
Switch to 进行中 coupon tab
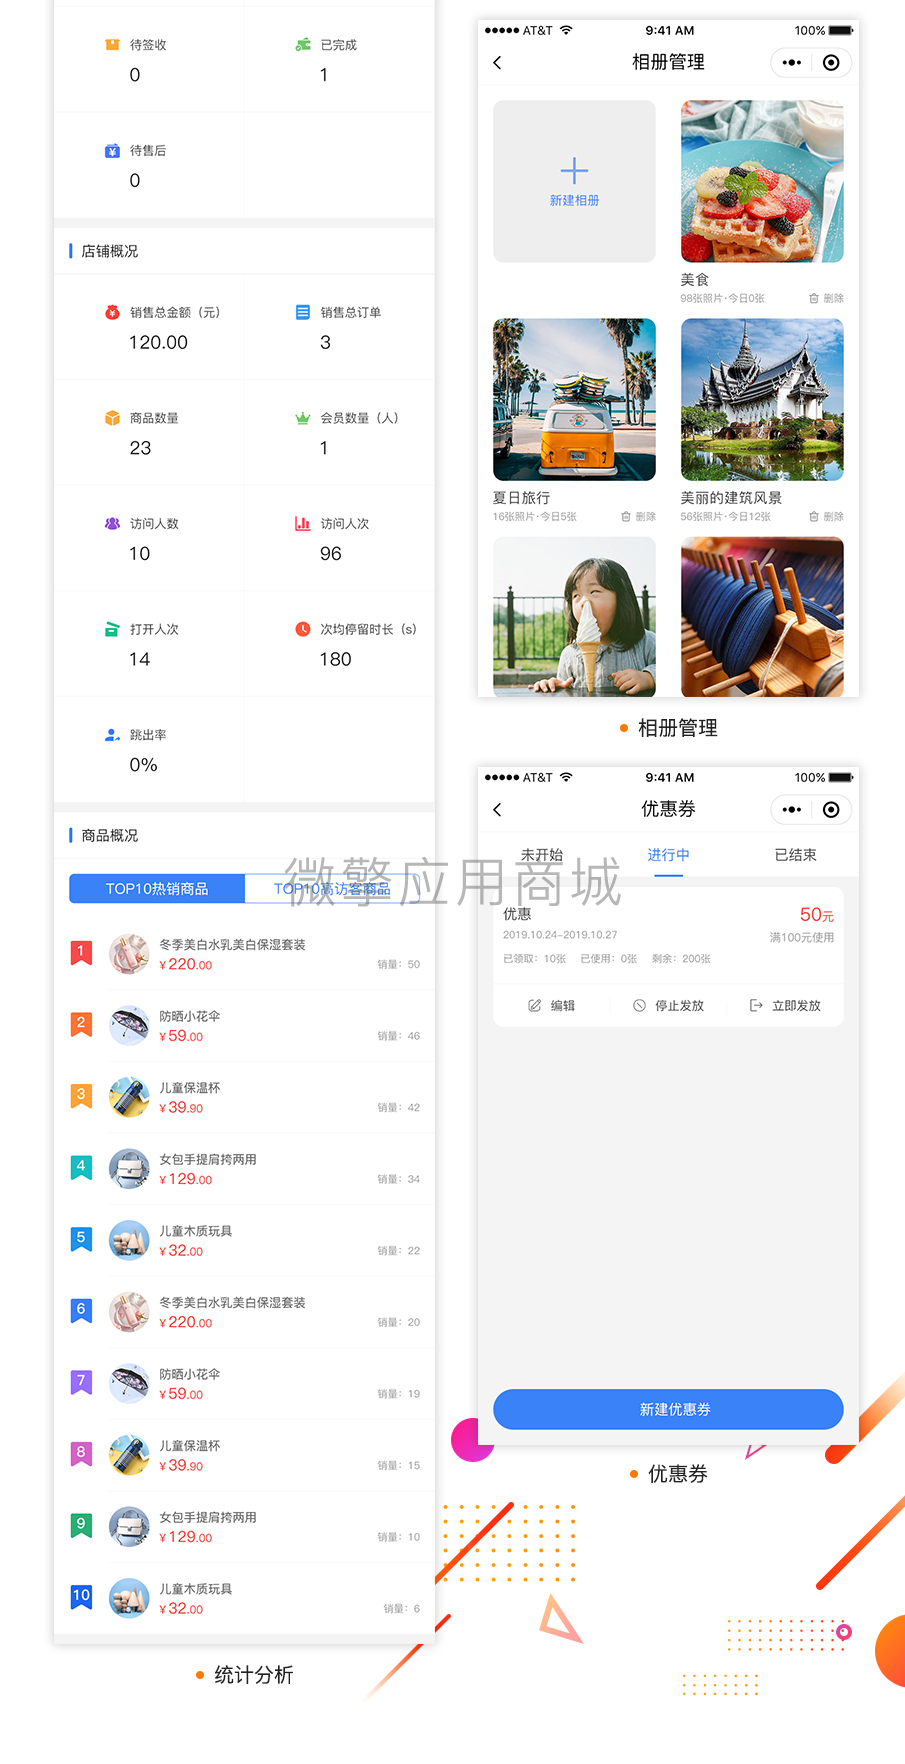668,855
